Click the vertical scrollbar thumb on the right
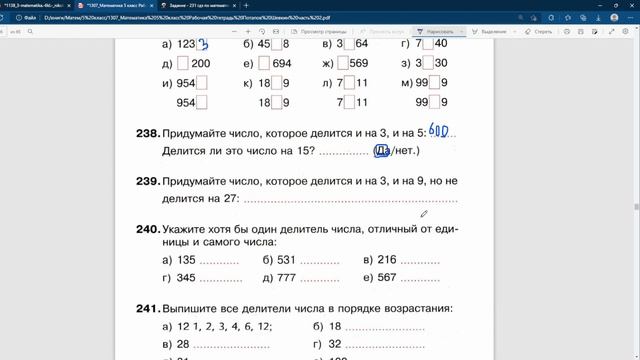 (x=637, y=207)
